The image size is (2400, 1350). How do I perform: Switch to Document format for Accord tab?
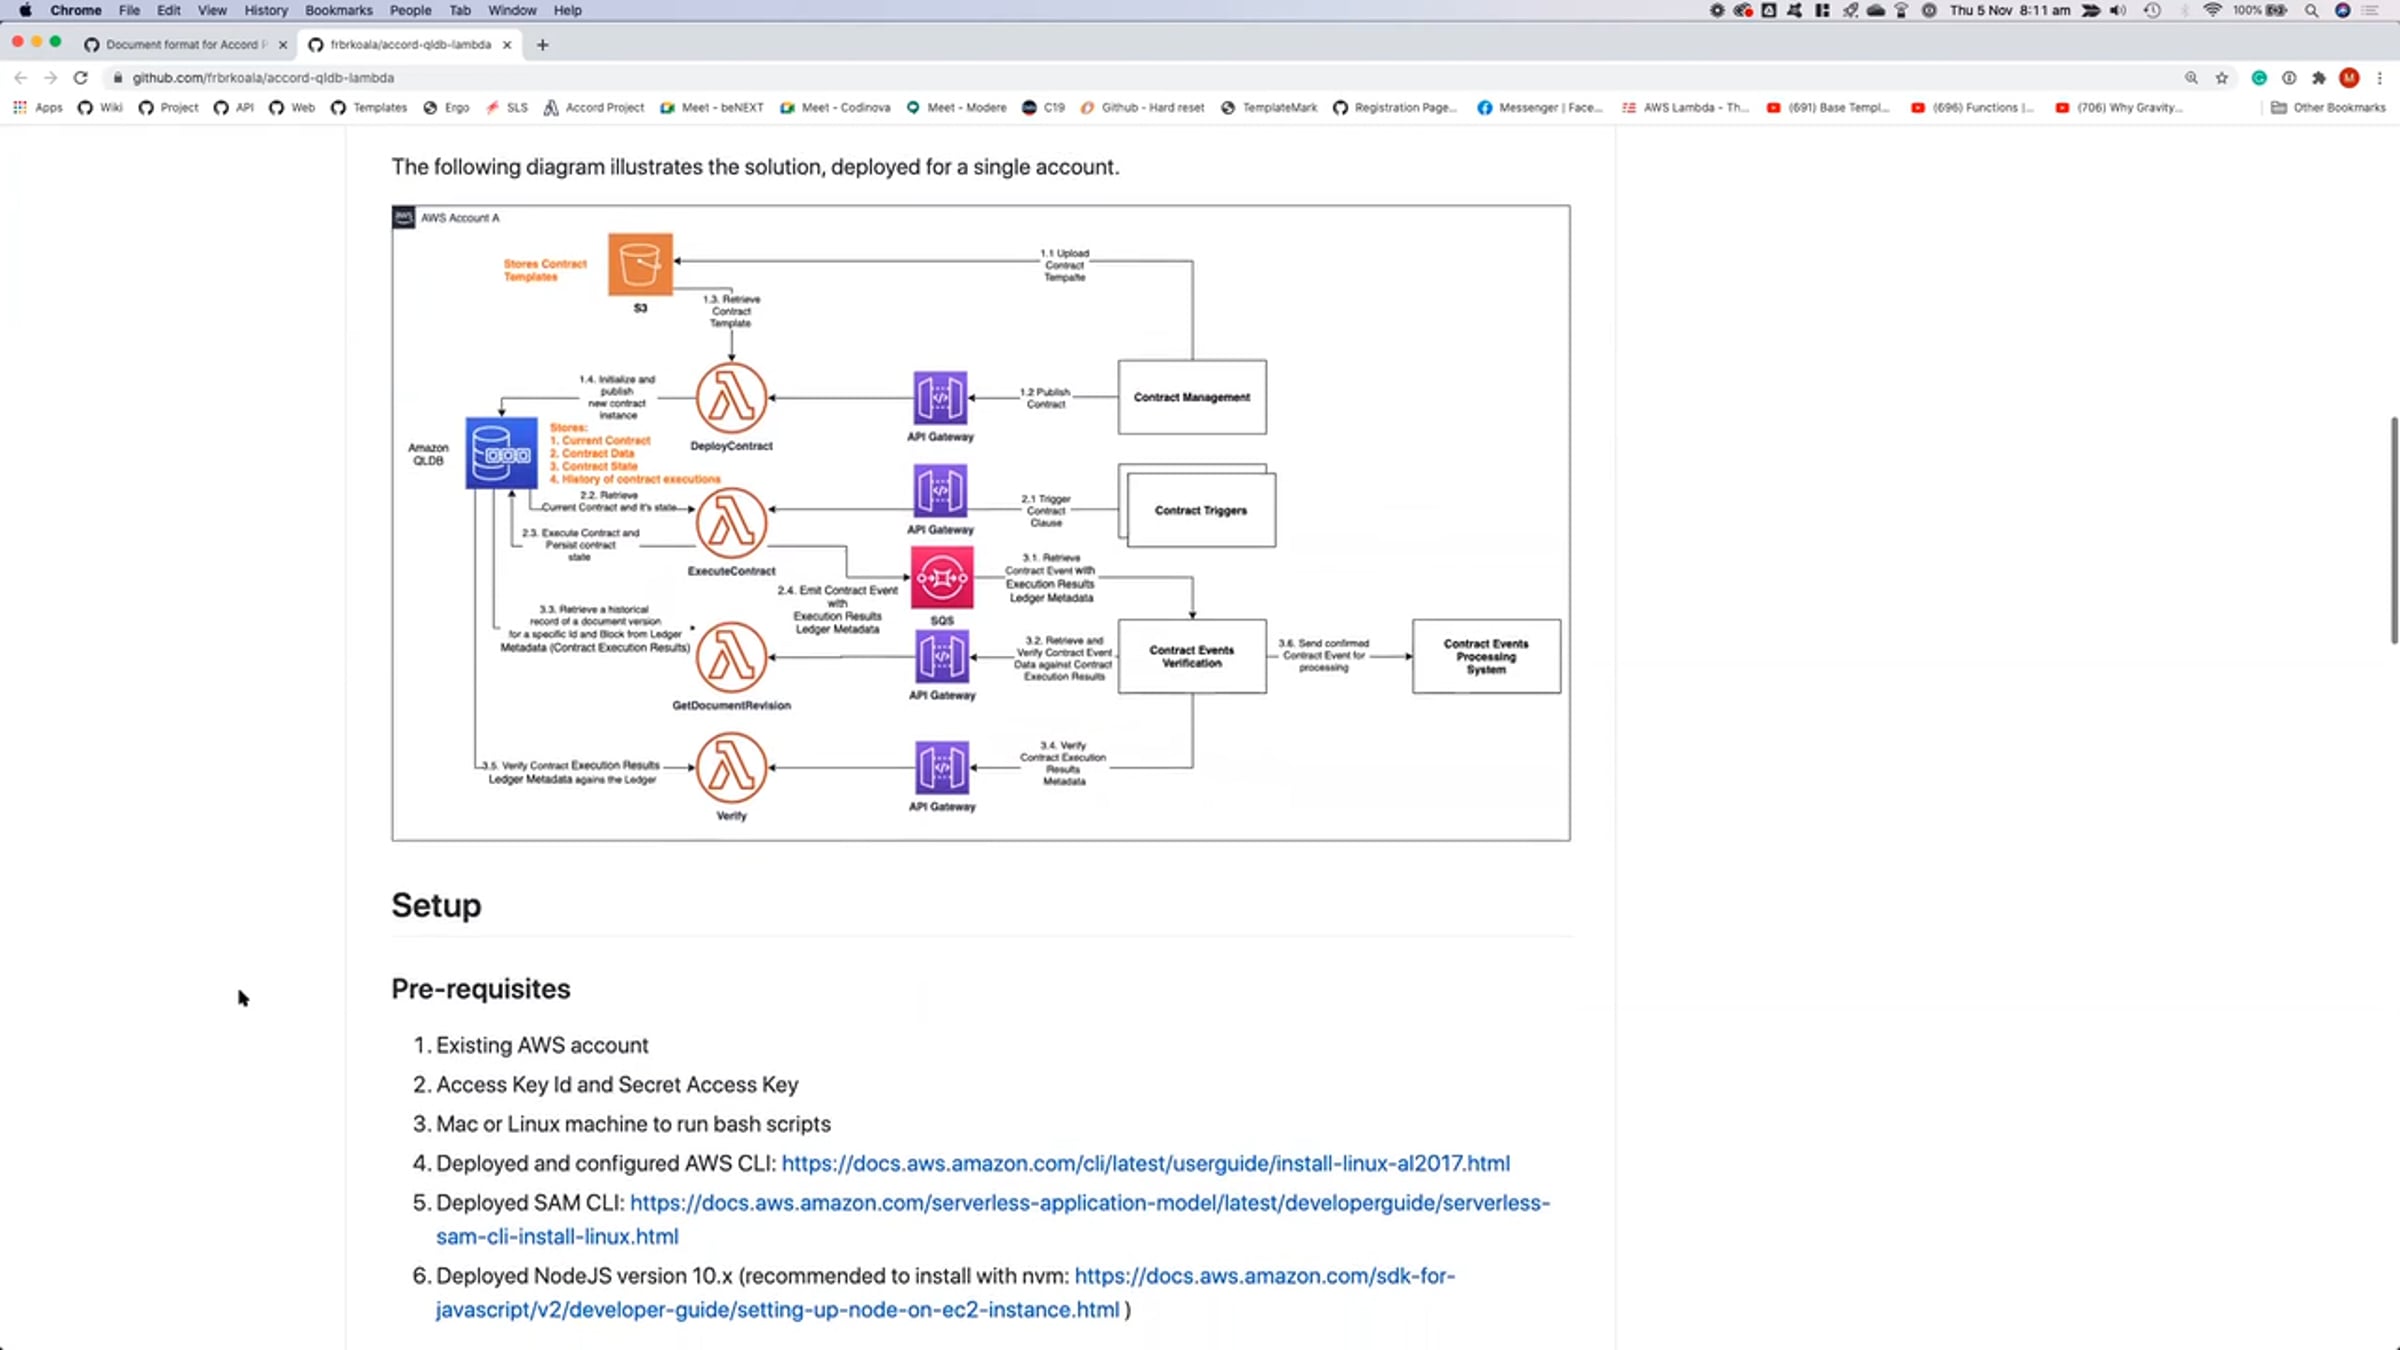pos(182,45)
